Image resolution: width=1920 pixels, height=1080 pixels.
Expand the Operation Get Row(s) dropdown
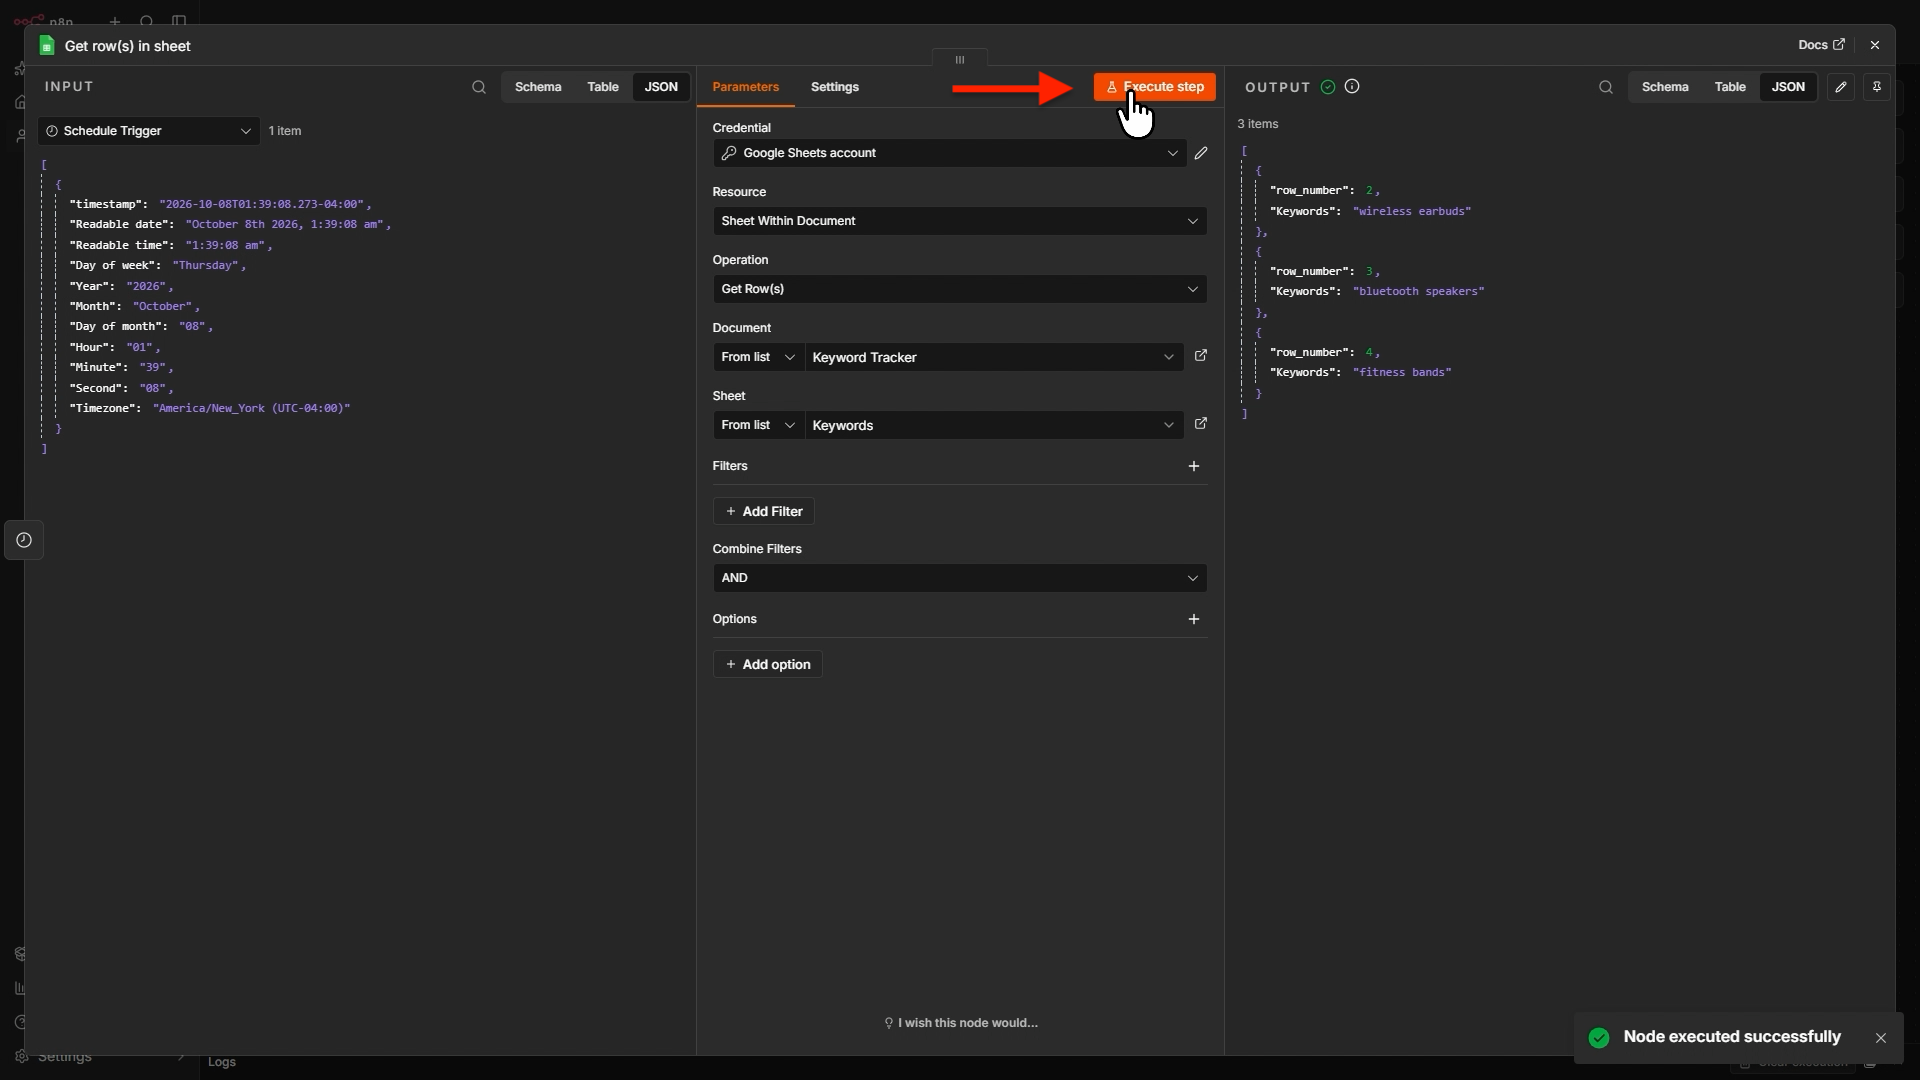(x=960, y=289)
